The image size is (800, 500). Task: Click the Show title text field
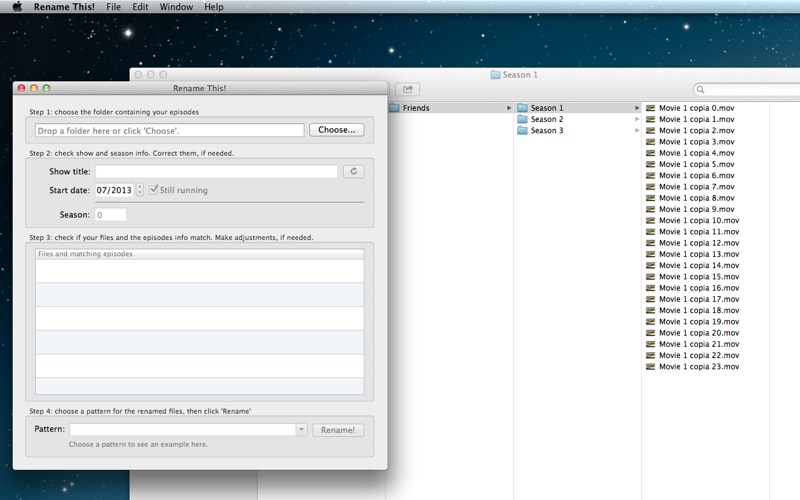click(x=216, y=172)
